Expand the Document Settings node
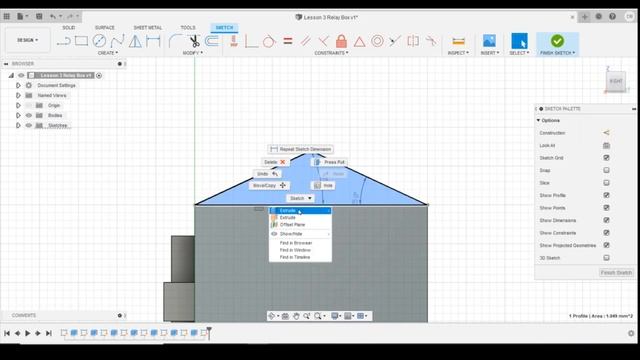Screen dimensions: 640x360 18,85
